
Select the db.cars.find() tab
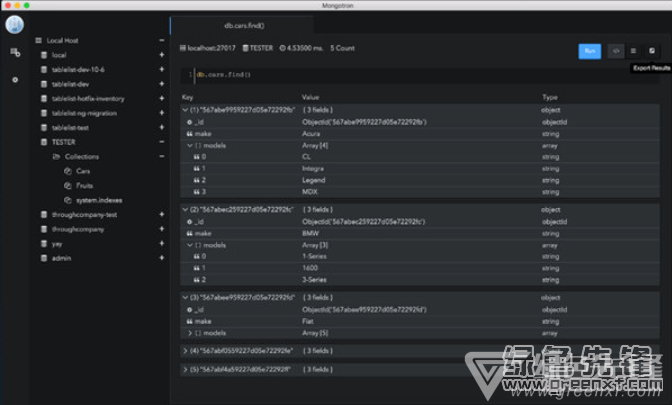click(x=244, y=26)
